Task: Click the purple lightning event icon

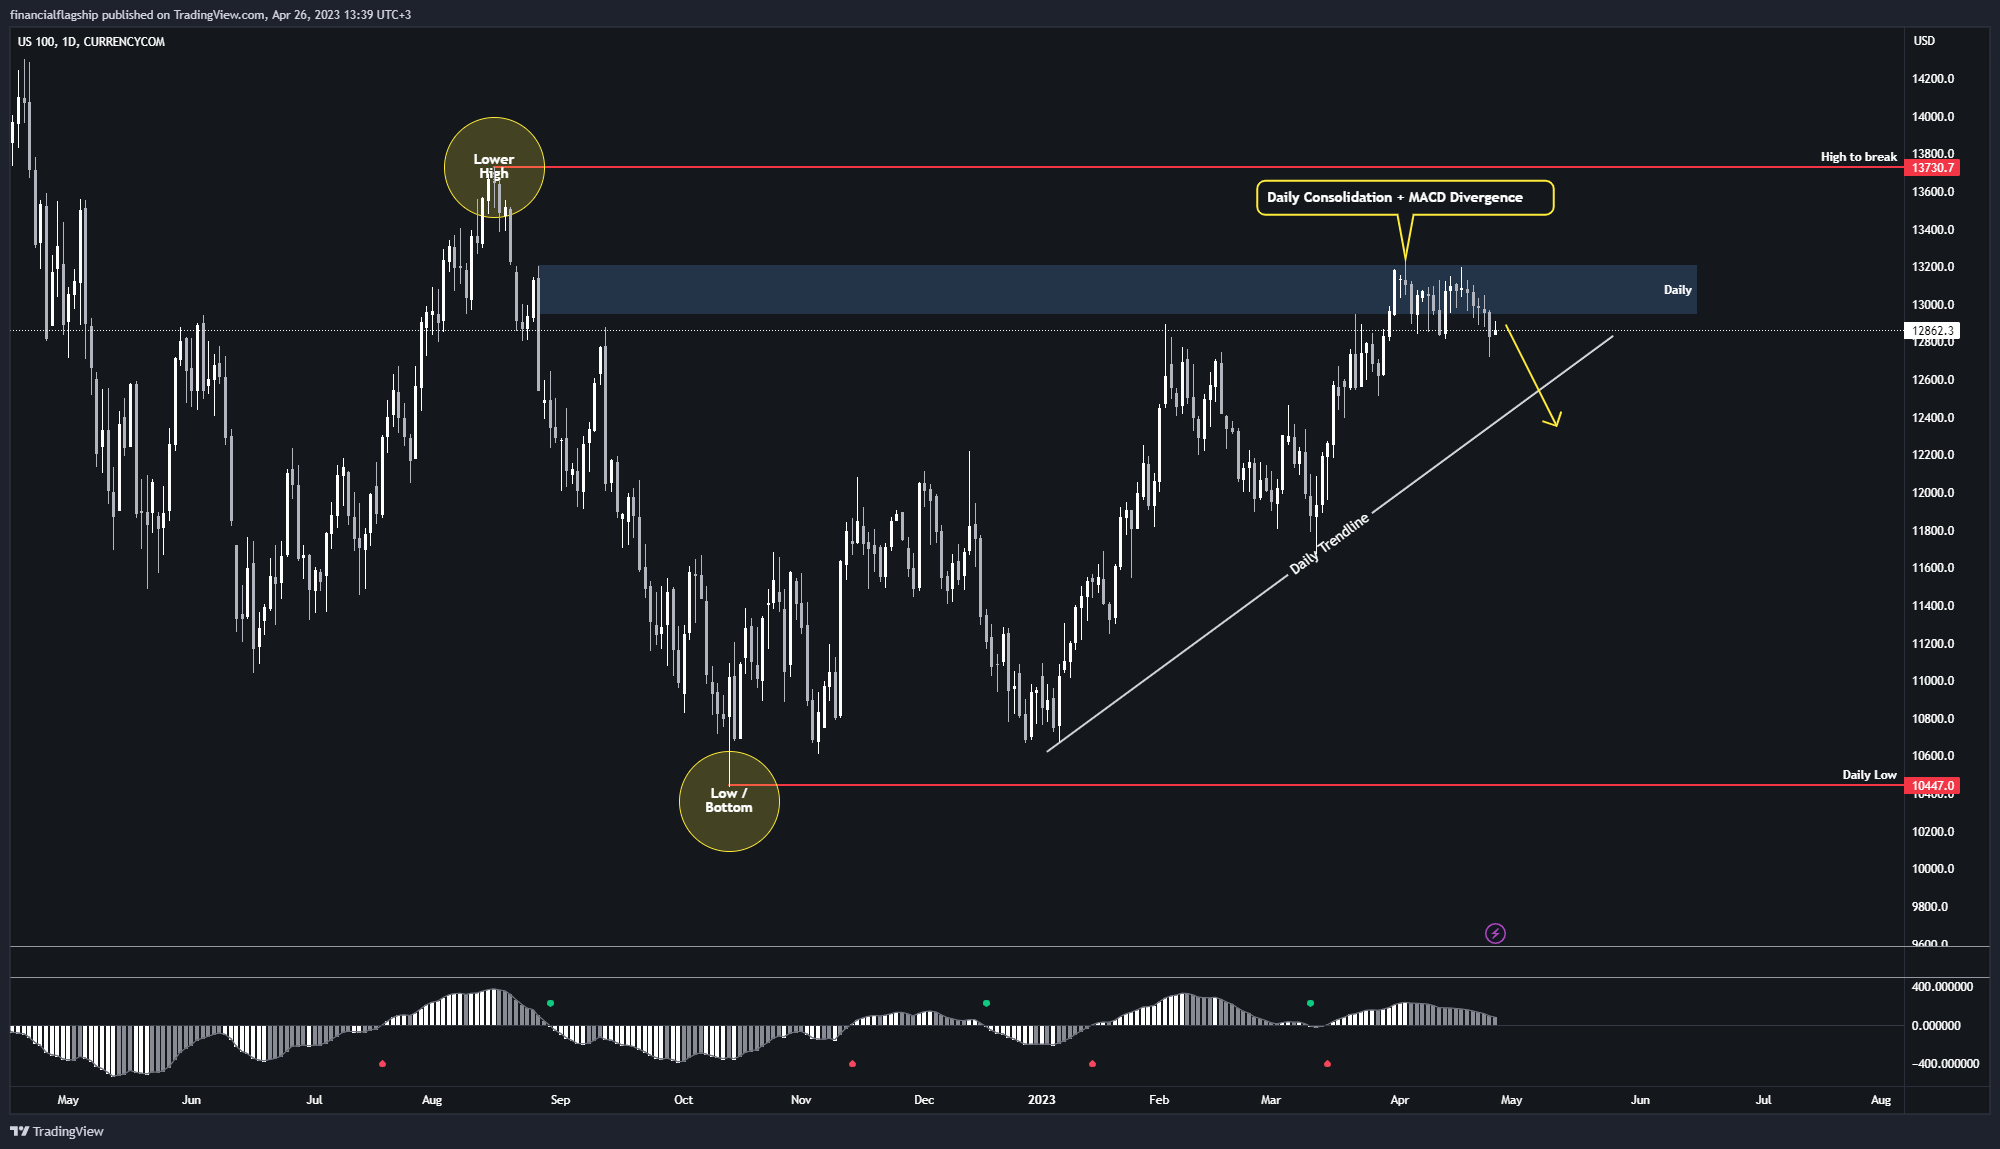Action: pos(1495,933)
